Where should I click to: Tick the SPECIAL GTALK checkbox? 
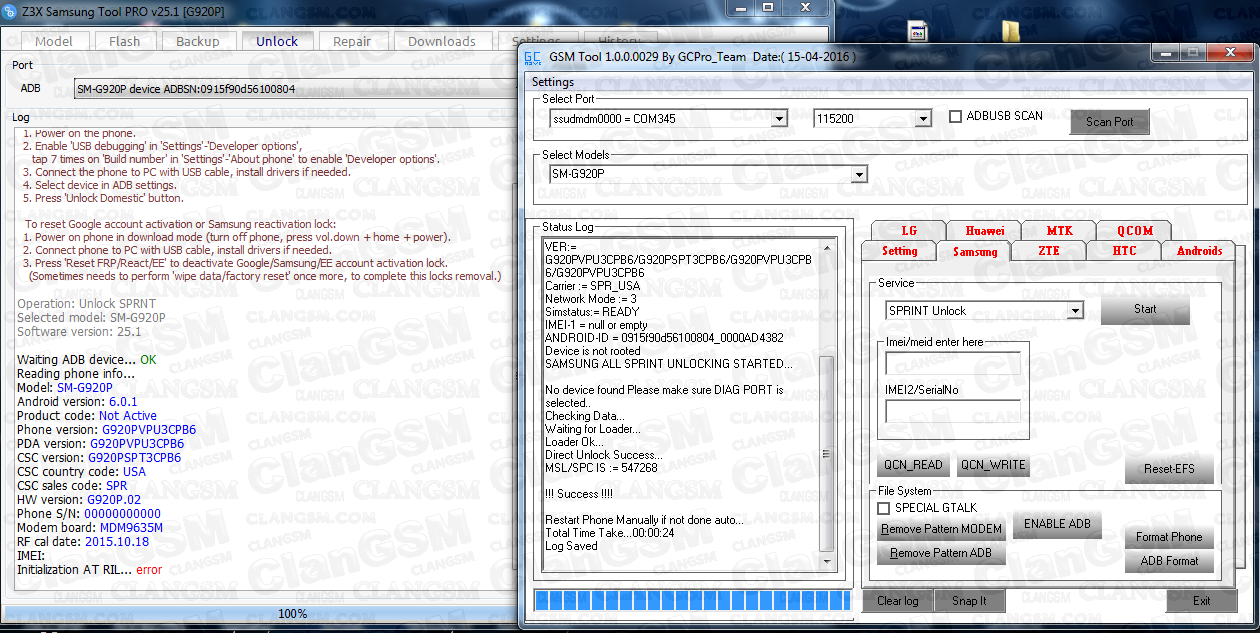[x=884, y=508]
